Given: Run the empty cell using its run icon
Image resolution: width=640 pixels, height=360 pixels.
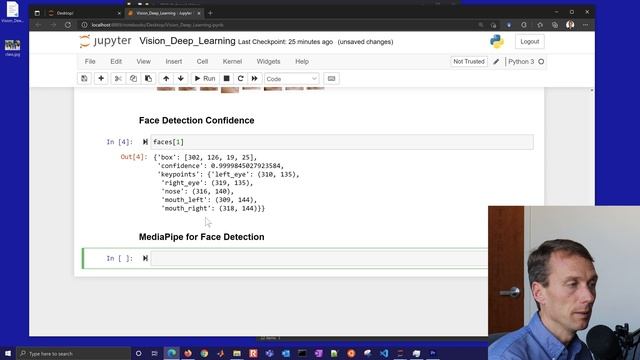Looking at the screenshot, I should (x=145, y=258).
